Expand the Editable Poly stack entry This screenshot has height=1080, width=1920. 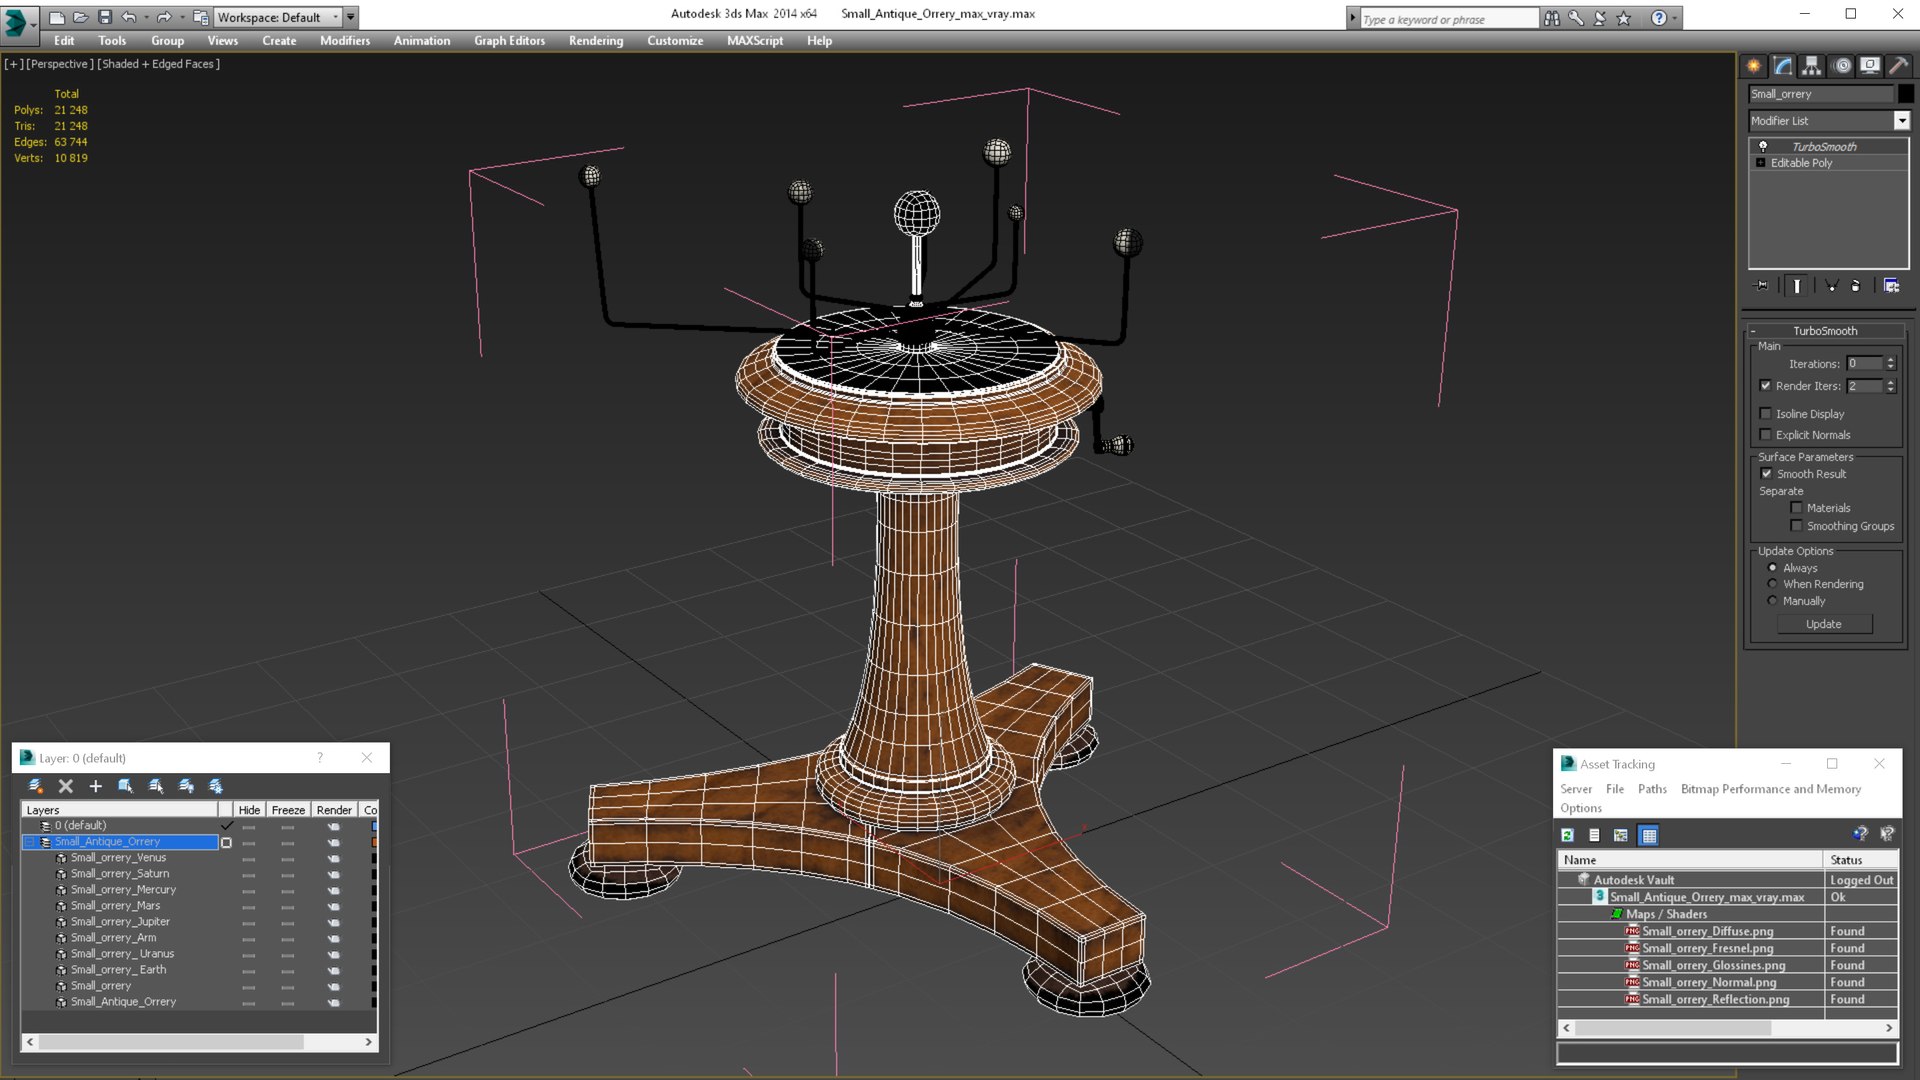(x=1761, y=163)
